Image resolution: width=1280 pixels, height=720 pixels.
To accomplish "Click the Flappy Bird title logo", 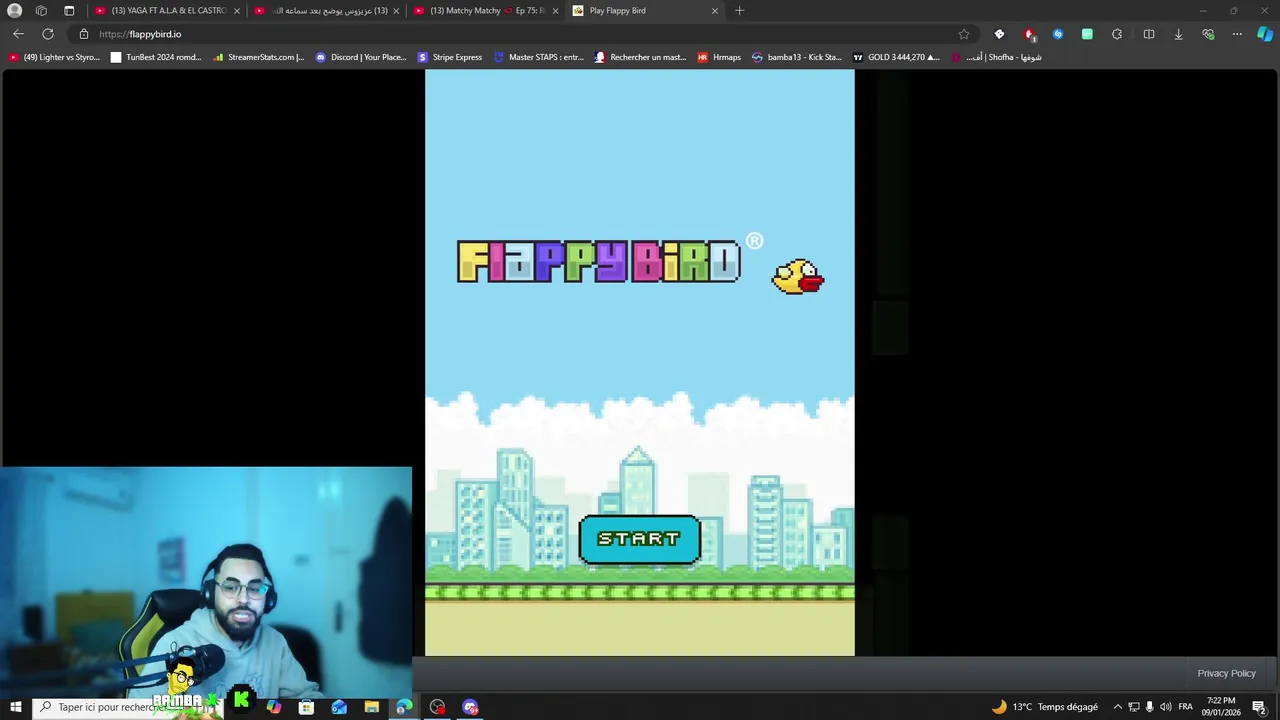I will (x=598, y=262).
